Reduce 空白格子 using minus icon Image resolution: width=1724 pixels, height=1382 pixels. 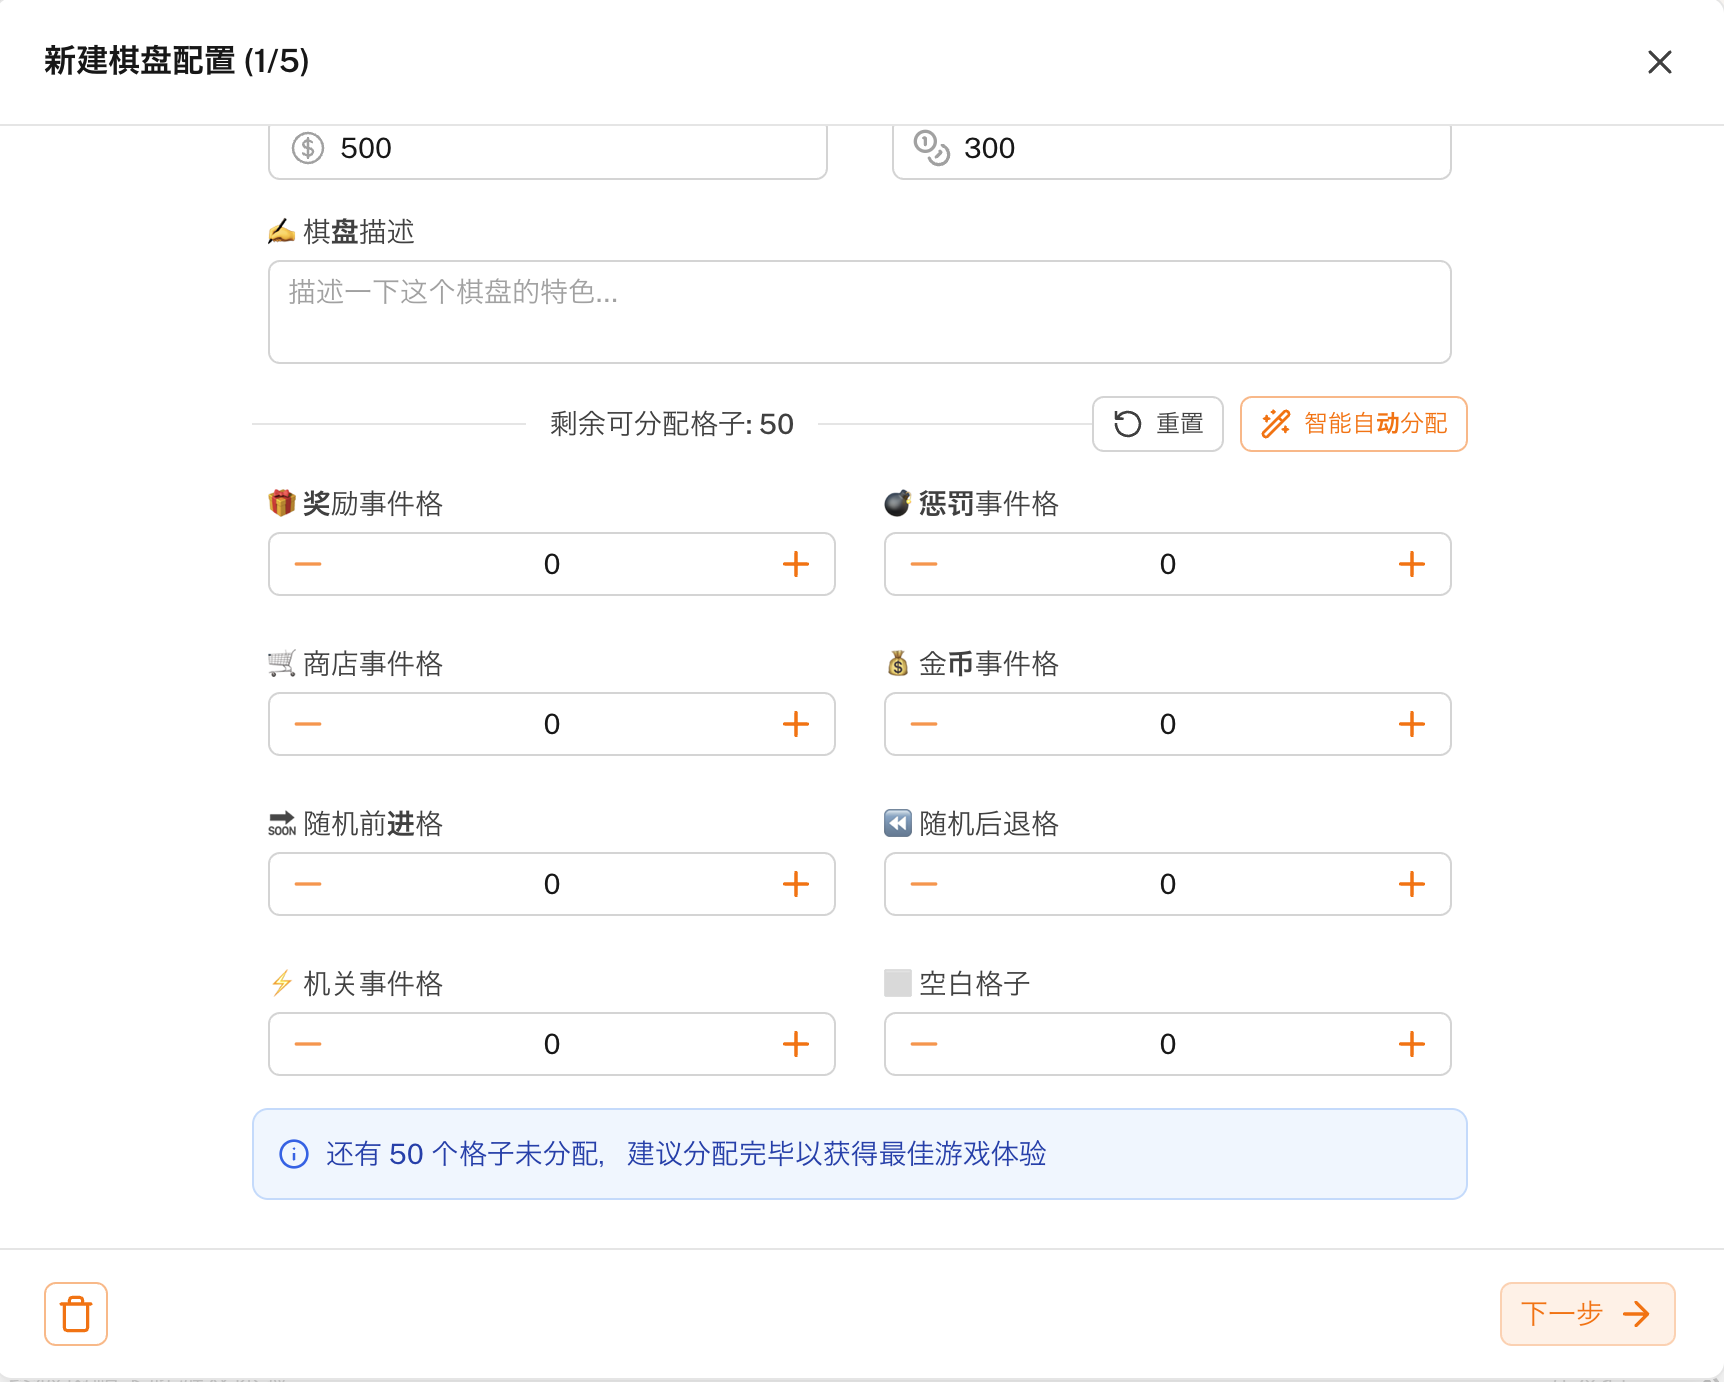coord(924,1044)
